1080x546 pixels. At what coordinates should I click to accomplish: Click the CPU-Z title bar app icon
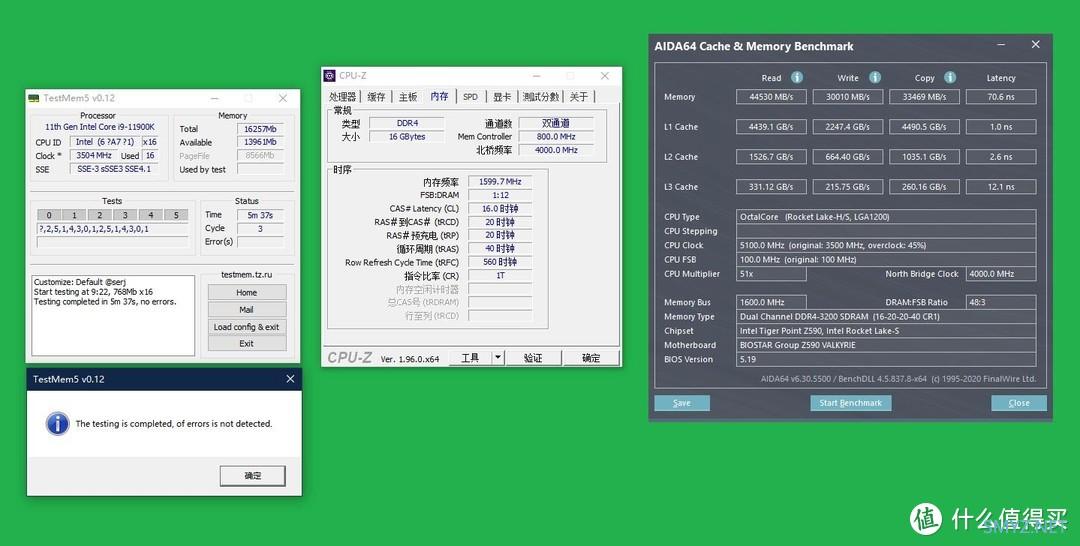[x=330, y=76]
